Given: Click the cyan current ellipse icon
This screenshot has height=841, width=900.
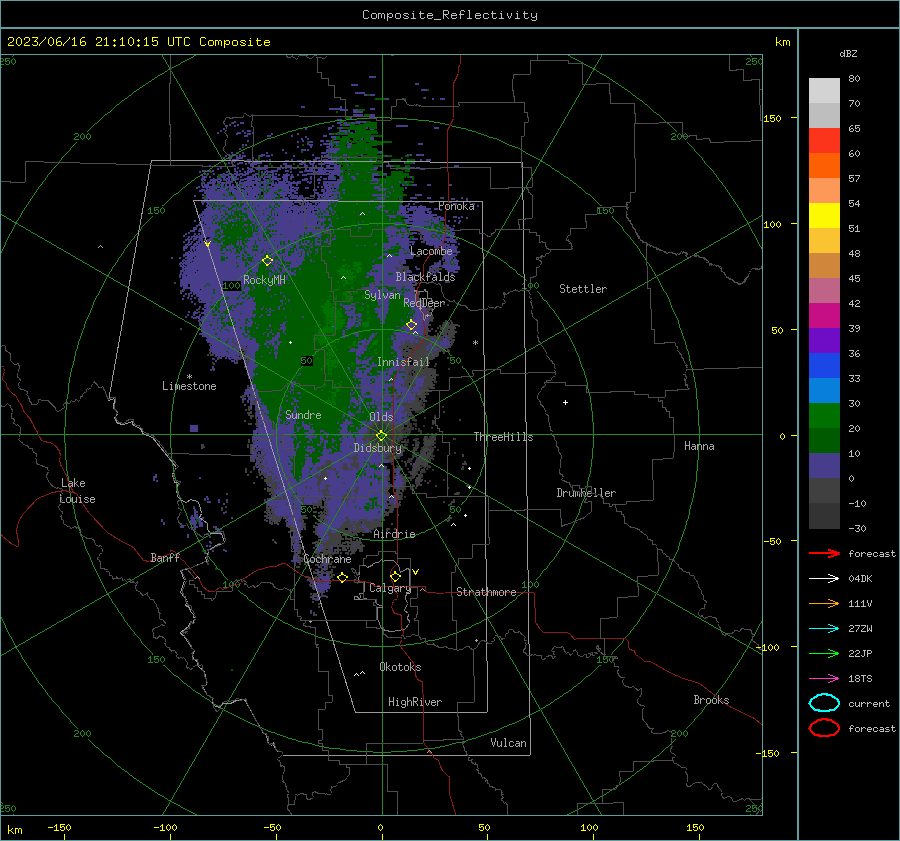Looking at the screenshot, I should click(x=824, y=703).
